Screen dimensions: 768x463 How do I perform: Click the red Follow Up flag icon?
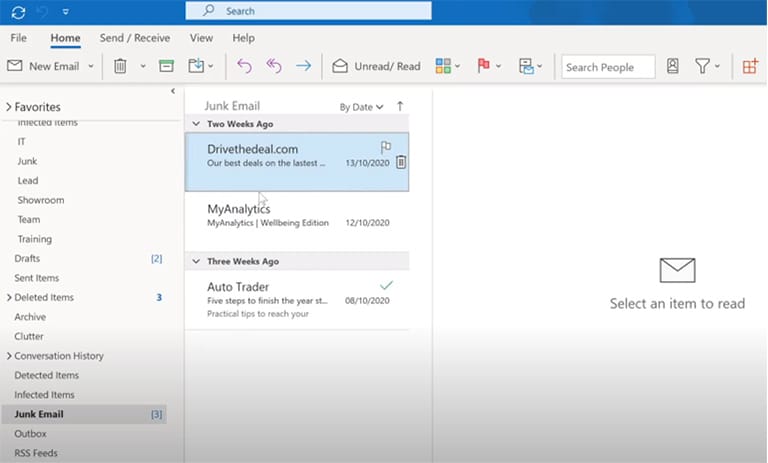point(483,65)
